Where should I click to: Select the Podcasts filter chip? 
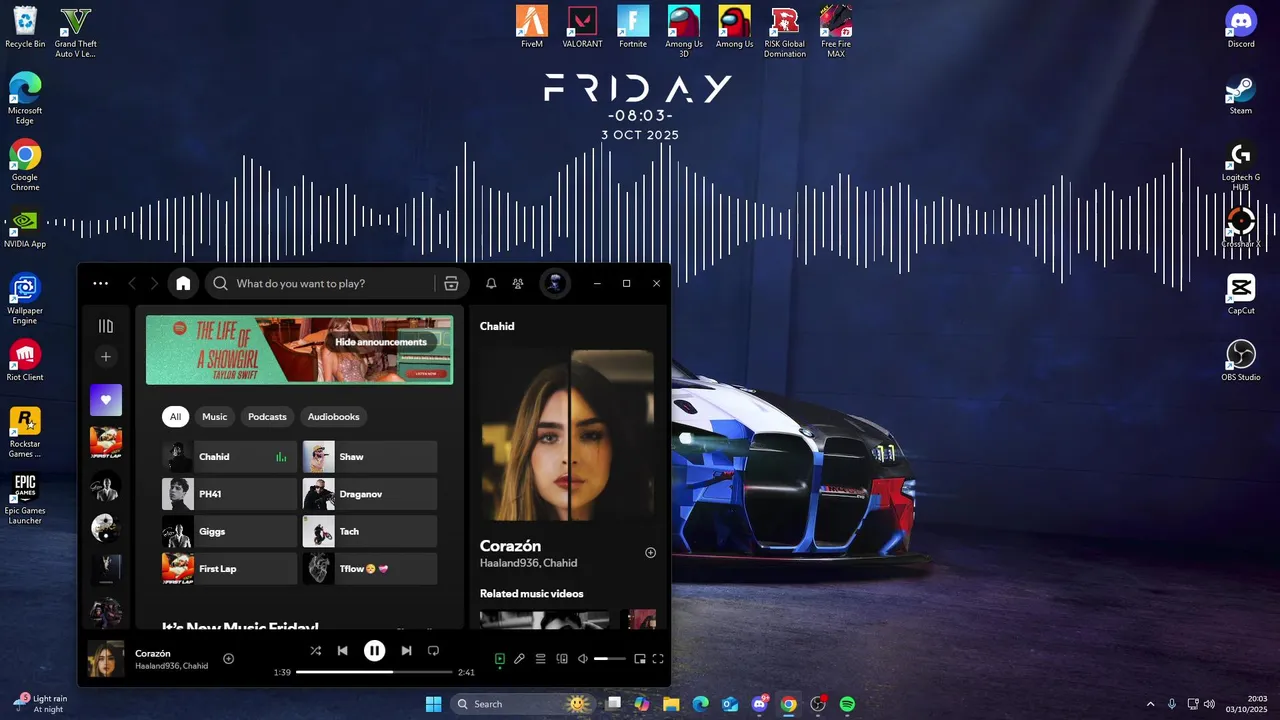(267, 417)
